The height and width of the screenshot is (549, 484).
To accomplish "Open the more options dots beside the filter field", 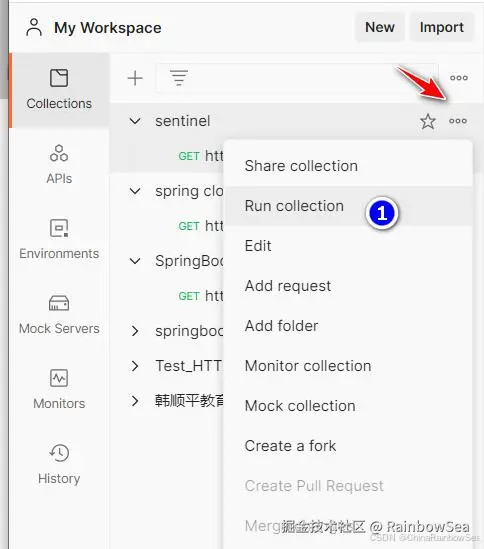I will pyautogui.click(x=459, y=78).
